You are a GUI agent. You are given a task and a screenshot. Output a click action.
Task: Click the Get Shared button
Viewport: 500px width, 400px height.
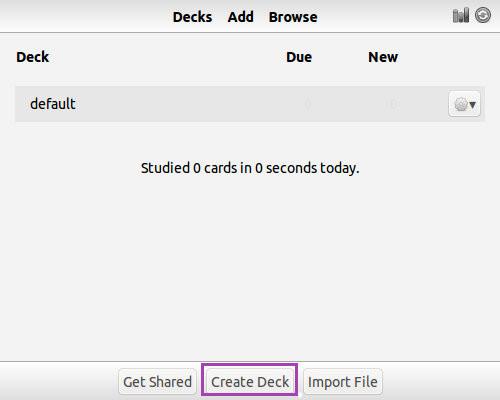(x=157, y=382)
